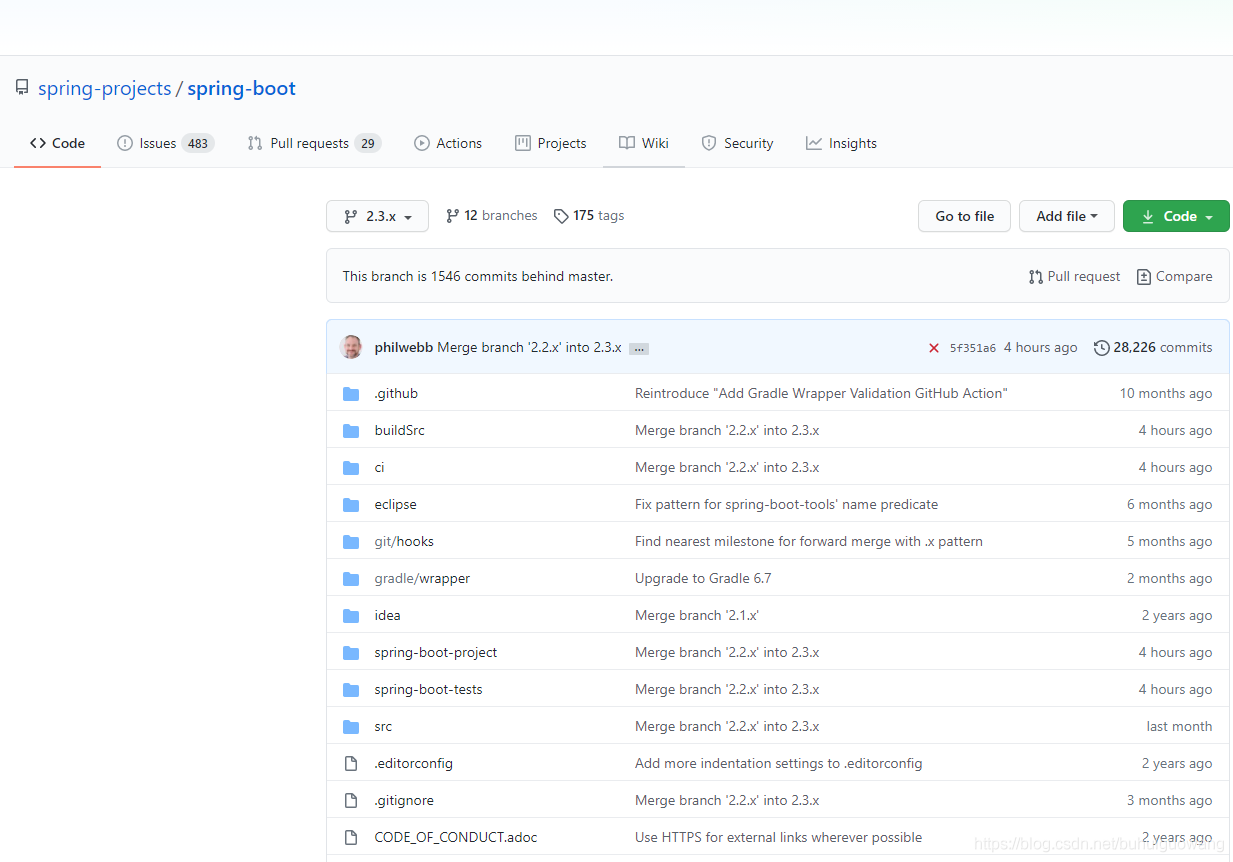Open the green Code dropdown
Screen dimensions: 1233x862
1176,215
